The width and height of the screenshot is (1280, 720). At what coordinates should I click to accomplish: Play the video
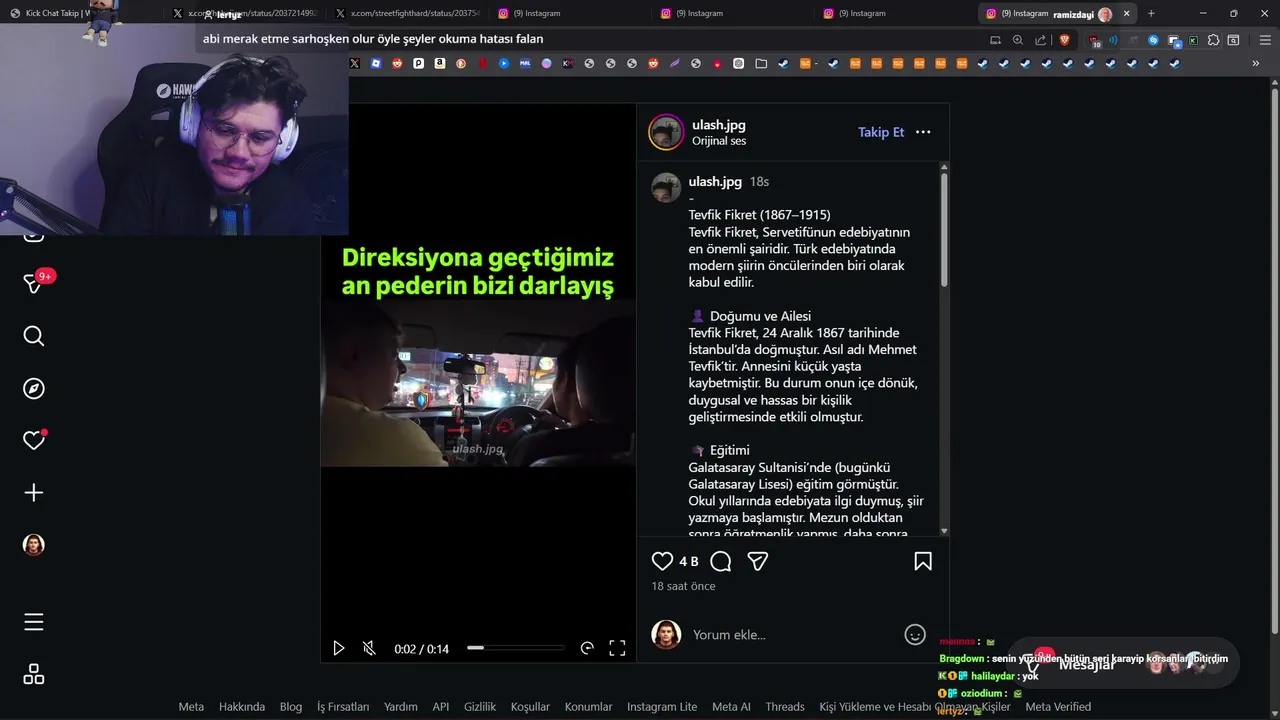(x=339, y=648)
